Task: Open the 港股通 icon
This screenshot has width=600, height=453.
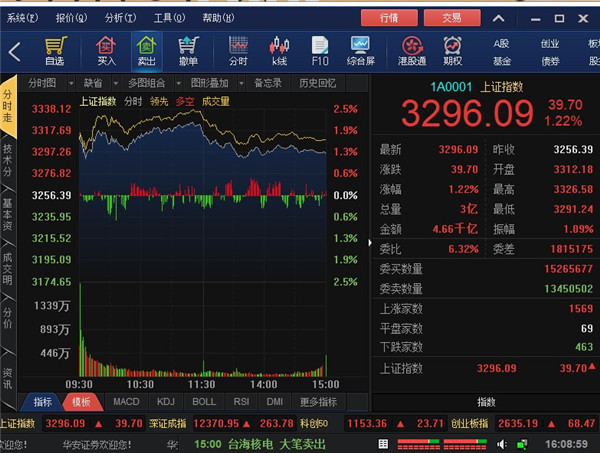Action: click(x=412, y=50)
